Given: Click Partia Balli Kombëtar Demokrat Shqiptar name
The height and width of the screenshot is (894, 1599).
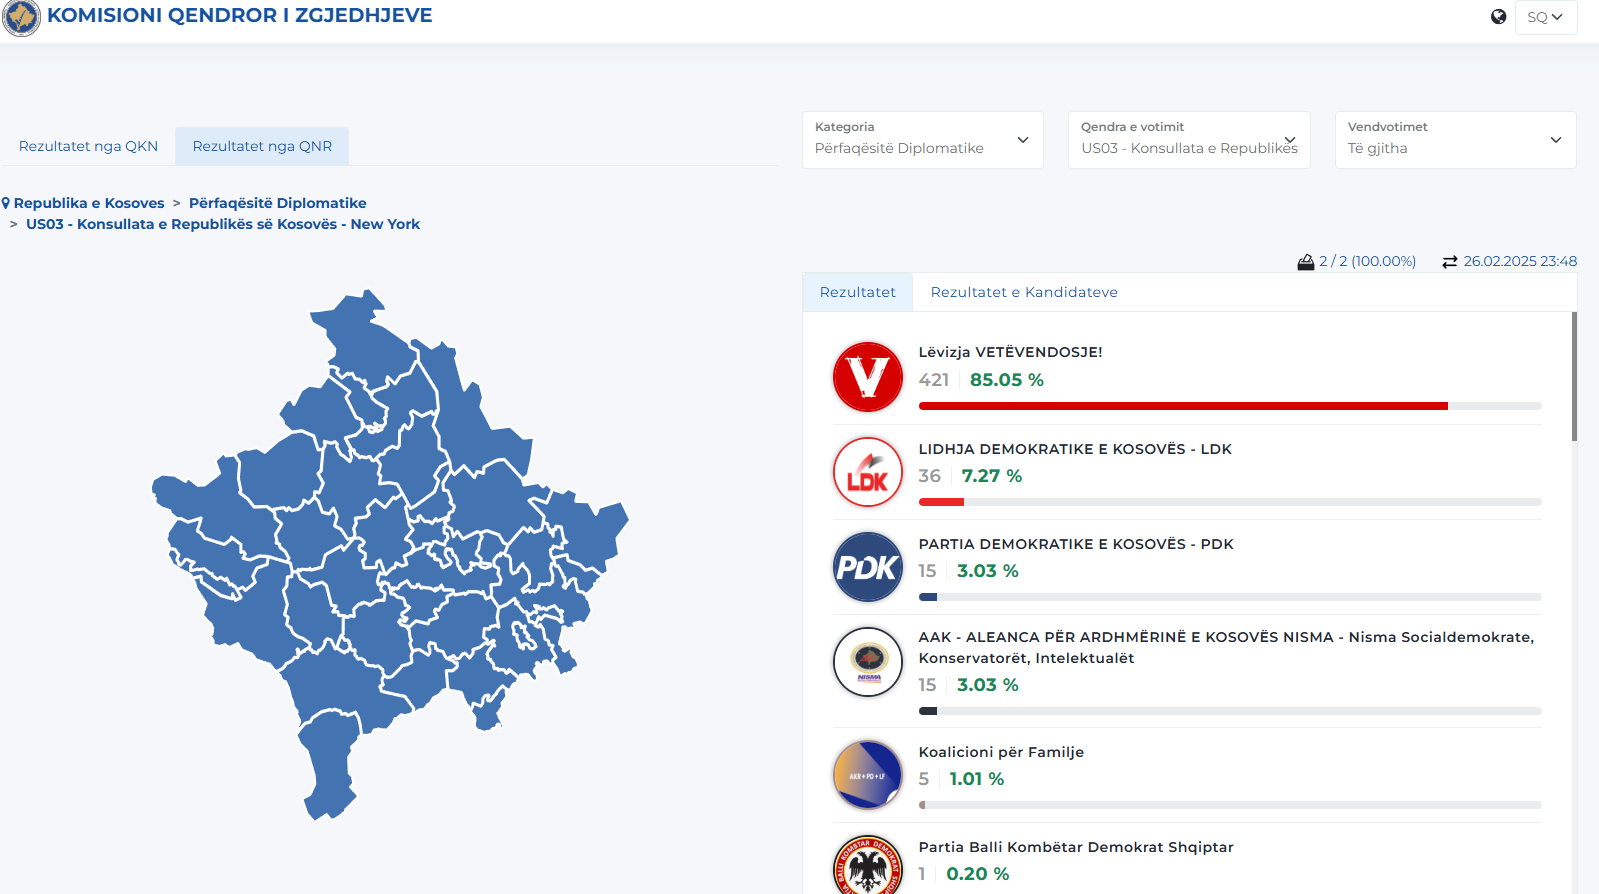Looking at the screenshot, I should (1076, 847).
